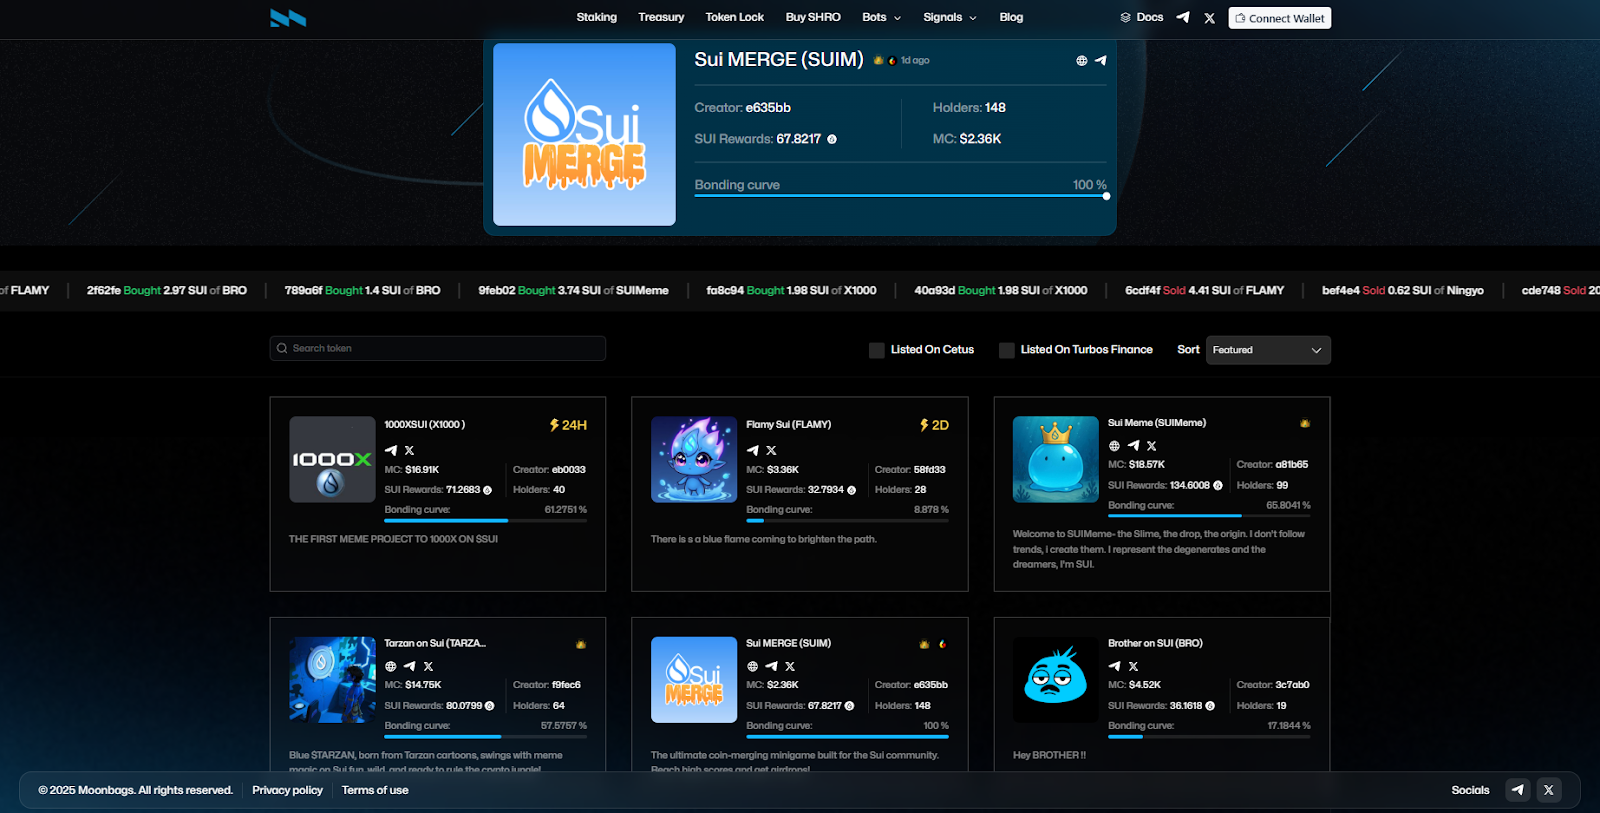Click the Moonbags logo in the header
This screenshot has width=1600, height=813.
click(x=288, y=18)
